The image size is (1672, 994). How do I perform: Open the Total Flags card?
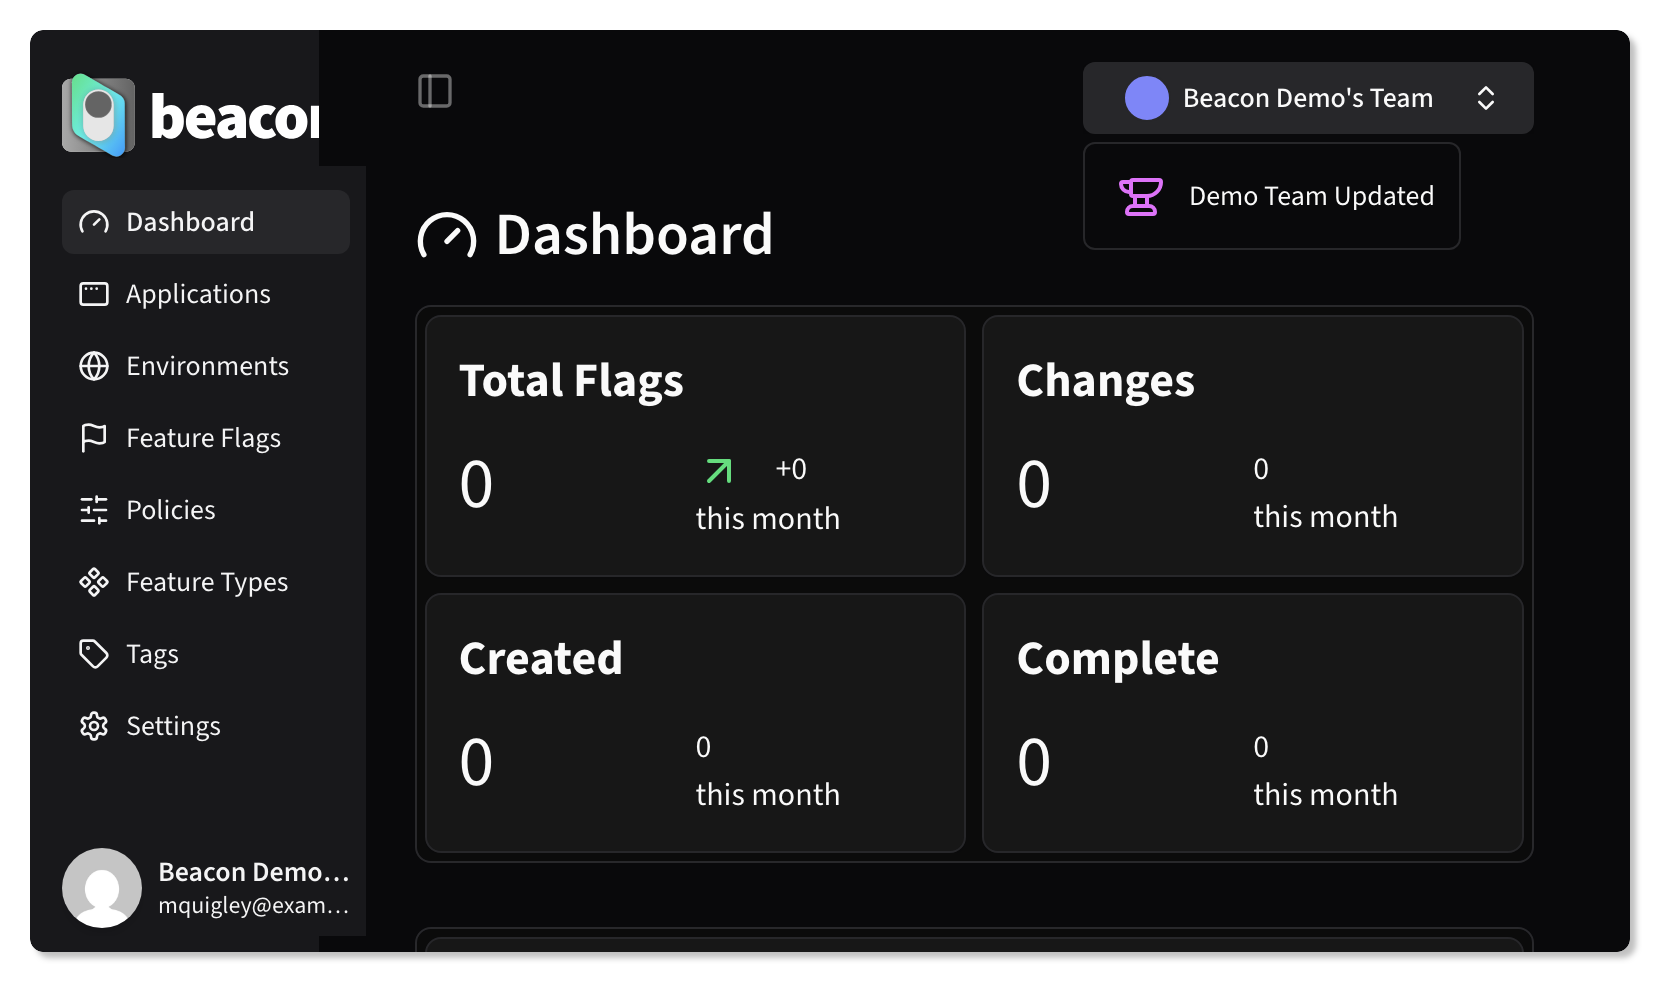[695, 446]
